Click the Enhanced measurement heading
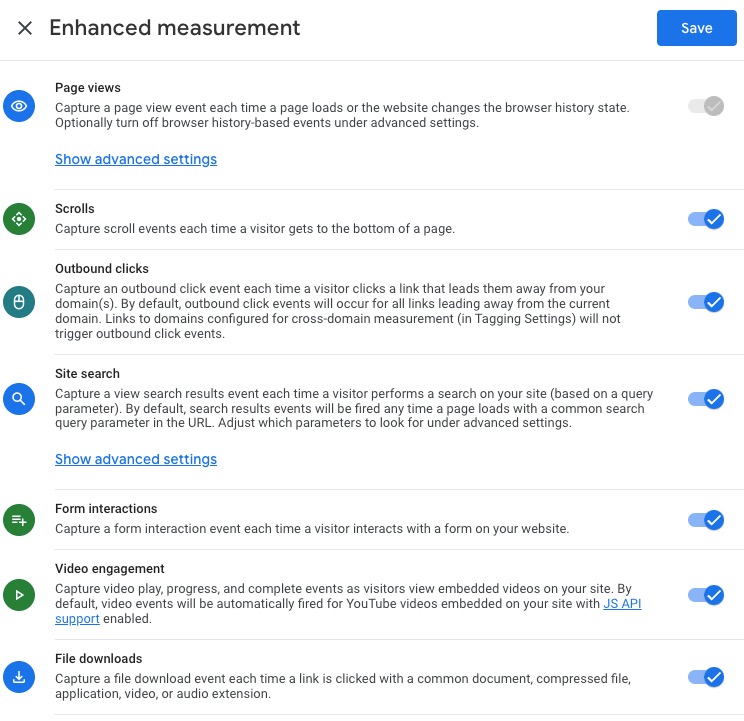Image resolution: width=744 pixels, height=721 pixels. [175, 28]
